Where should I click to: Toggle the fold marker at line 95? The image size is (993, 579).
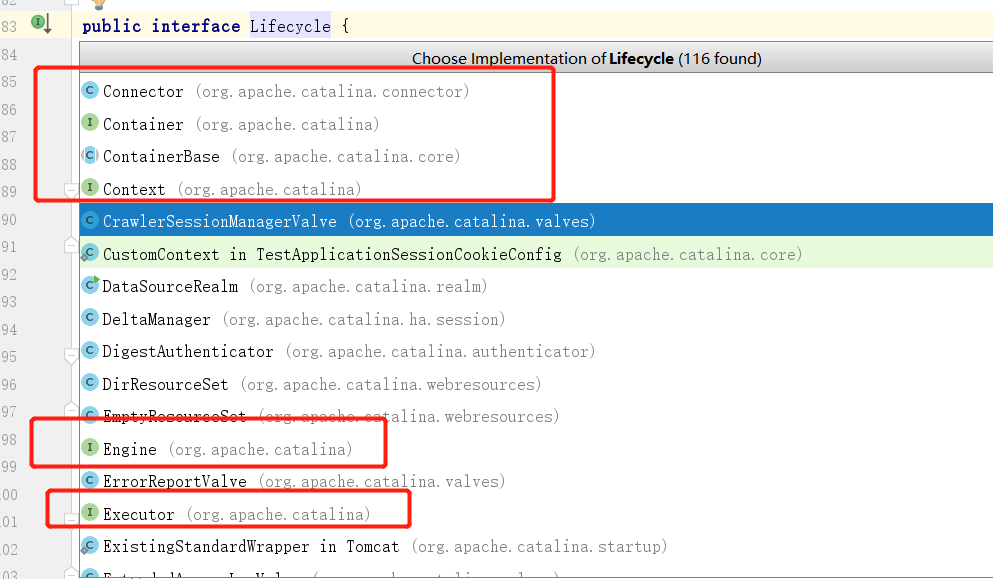(x=71, y=357)
